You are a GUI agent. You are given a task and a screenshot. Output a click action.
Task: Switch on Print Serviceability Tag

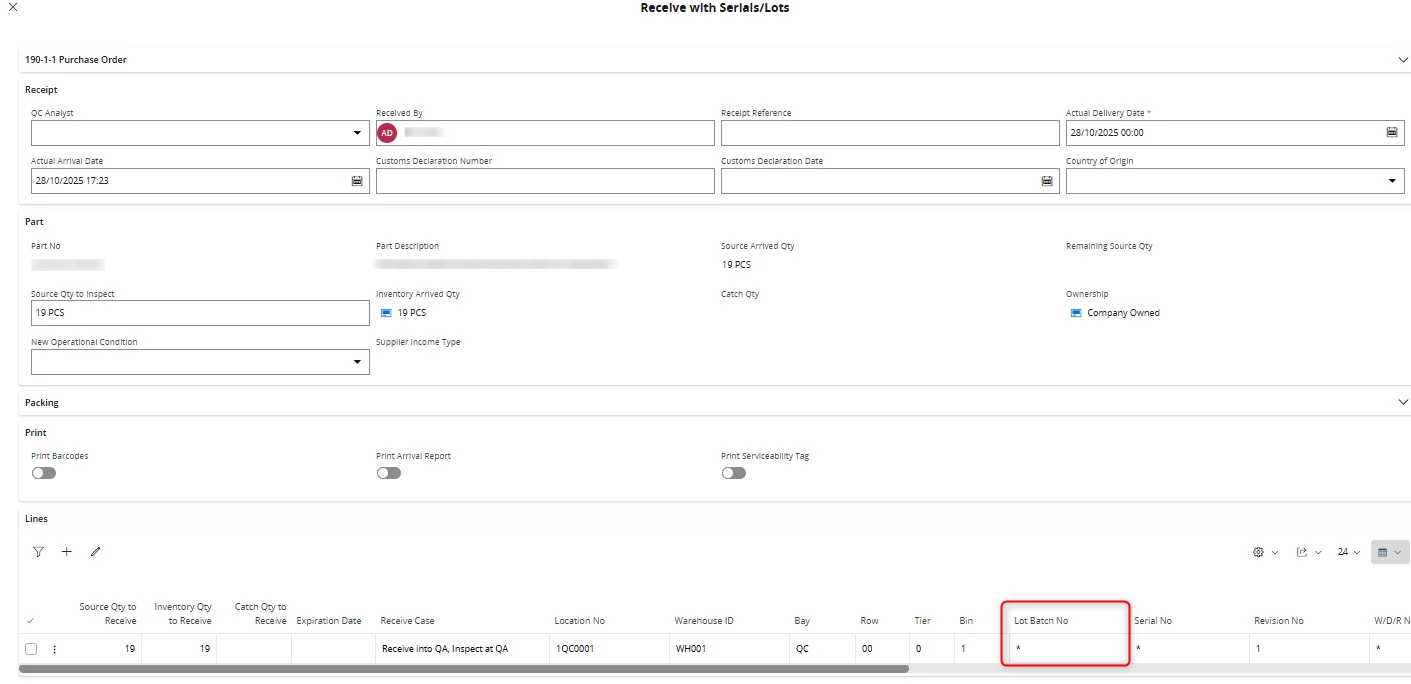click(734, 473)
